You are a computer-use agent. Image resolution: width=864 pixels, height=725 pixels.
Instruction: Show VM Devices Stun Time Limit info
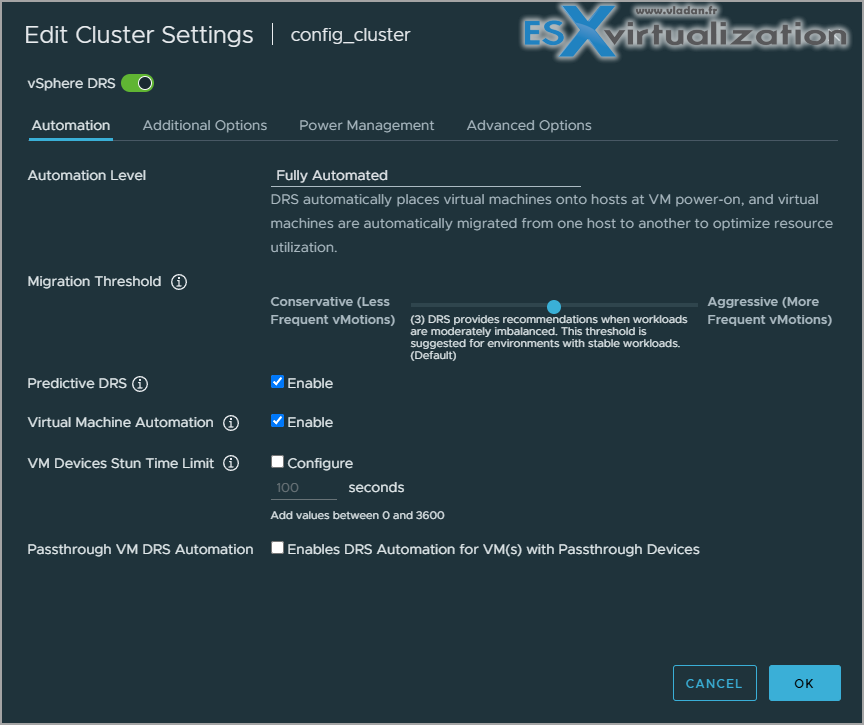231,463
